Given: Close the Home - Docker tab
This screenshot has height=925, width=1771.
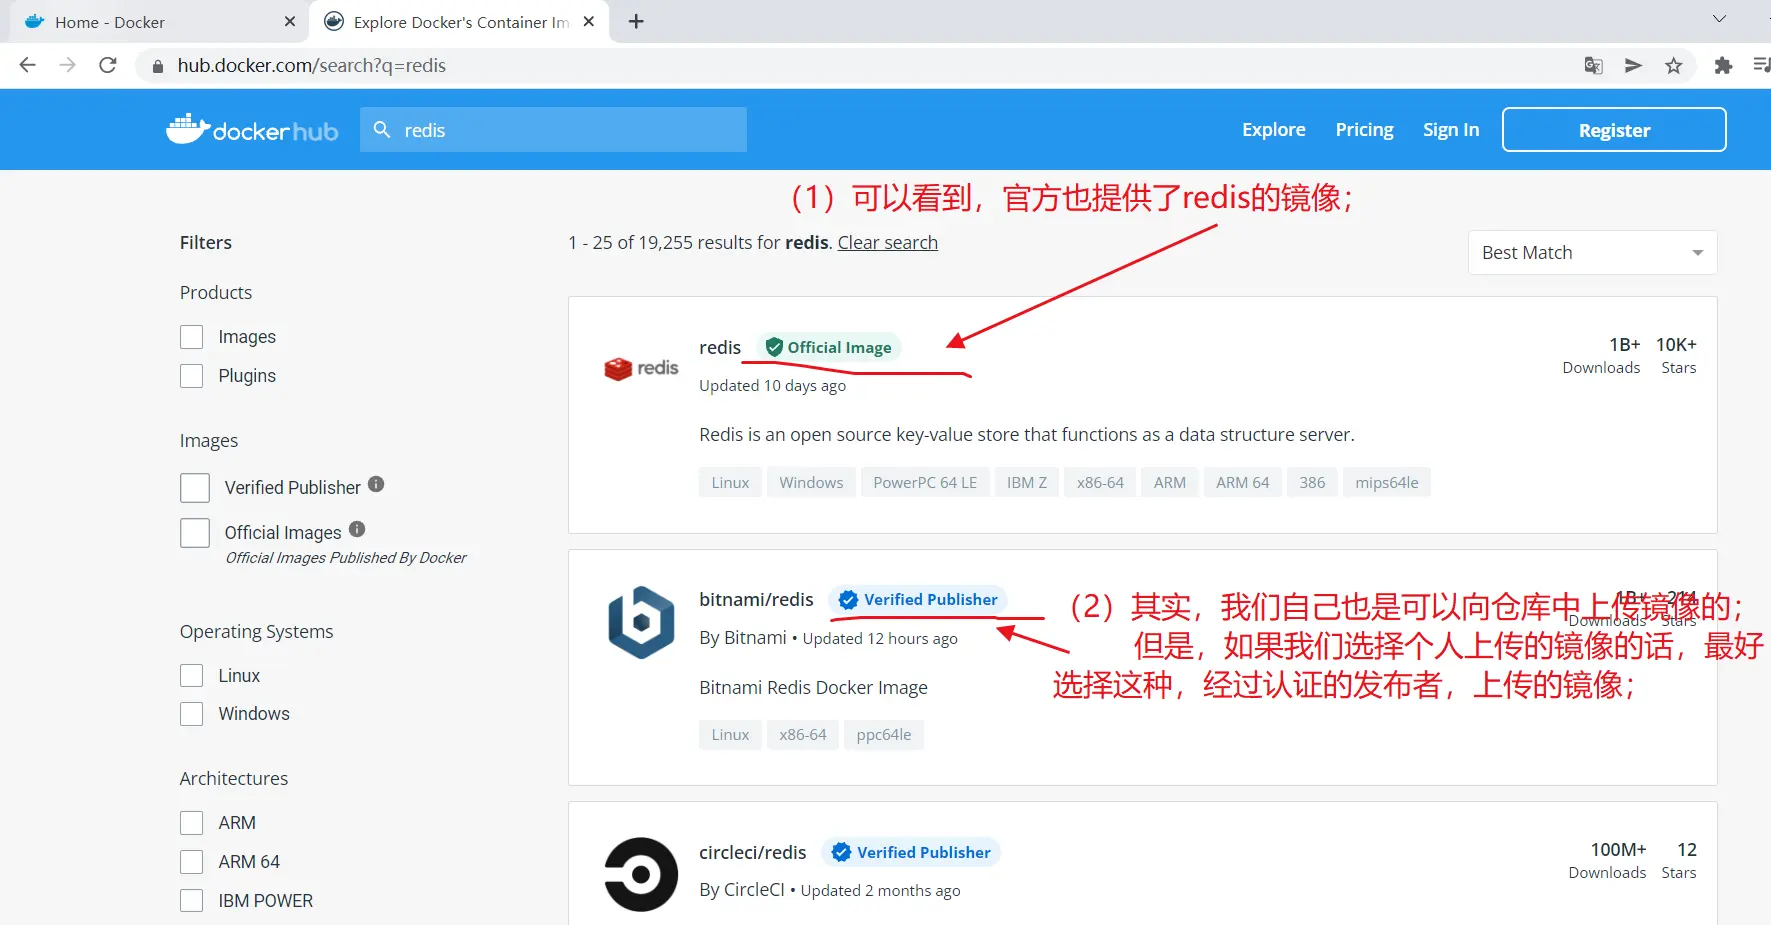Looking at the screenshot, I should [x=290, y=22].
